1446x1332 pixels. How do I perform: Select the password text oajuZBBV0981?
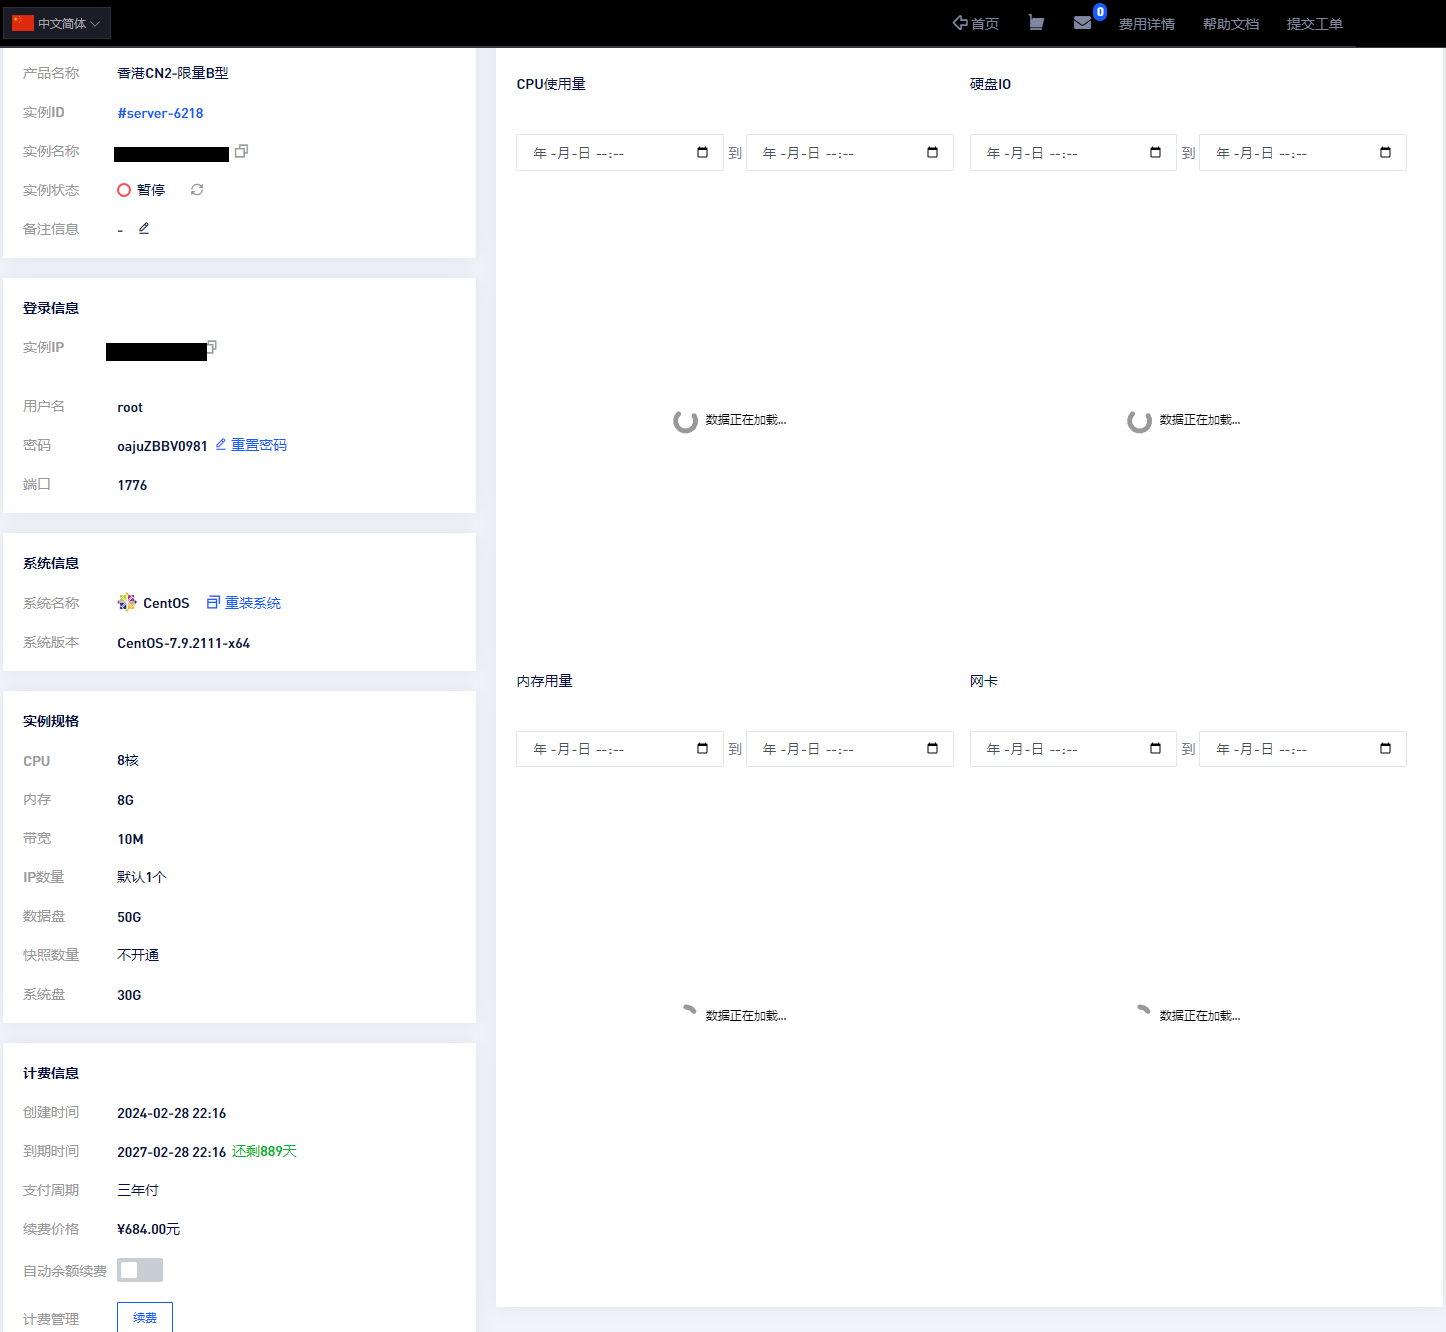[x=162, y=446]
